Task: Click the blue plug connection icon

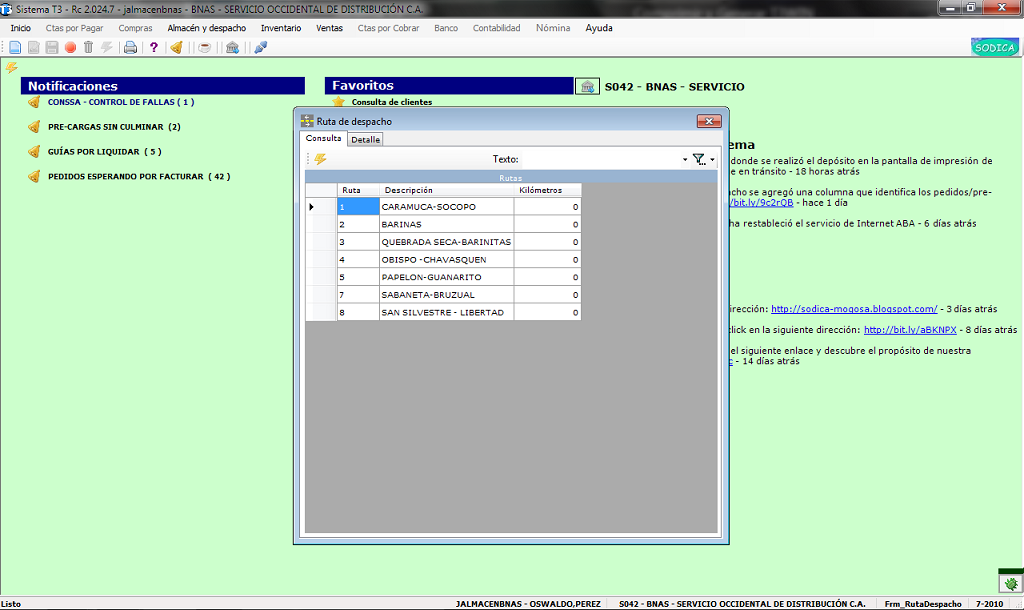Action: coord(261,48)
